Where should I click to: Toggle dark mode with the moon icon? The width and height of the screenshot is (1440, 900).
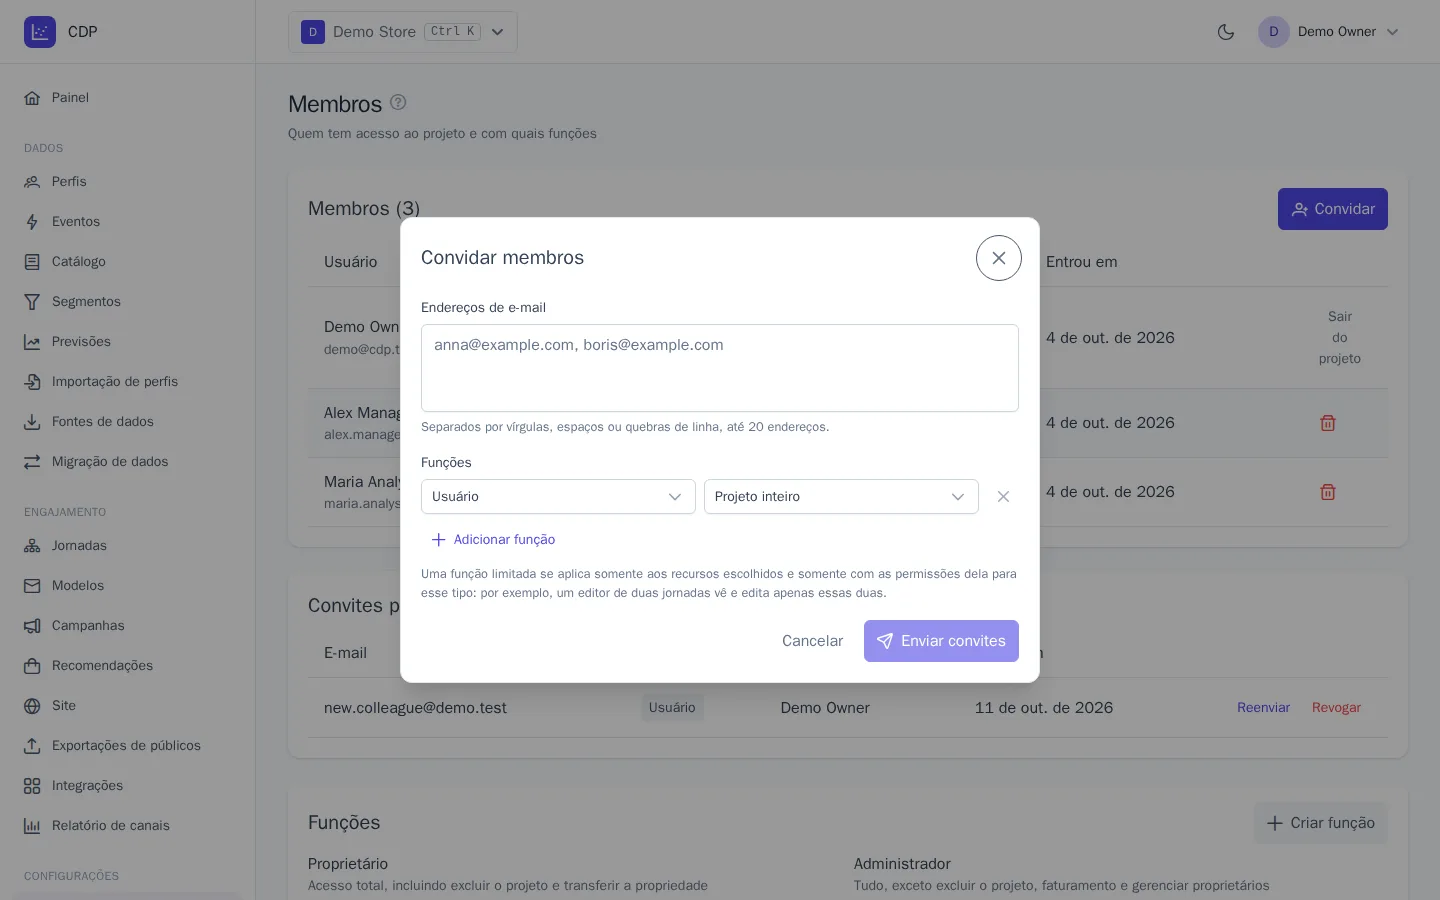1226,32
